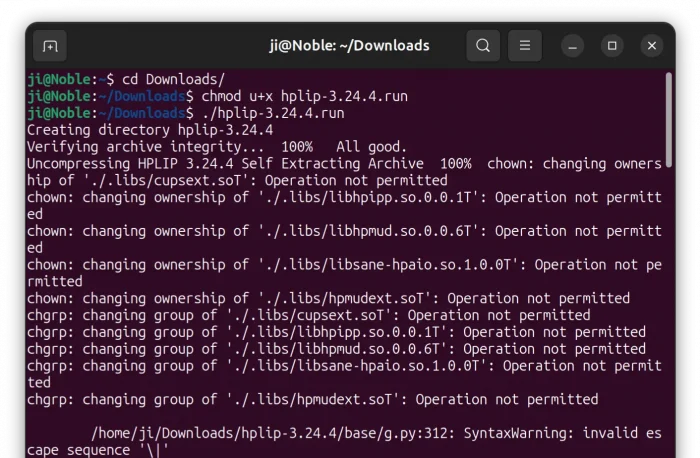Image resolution: width=700 pixels, height=458 pixels.
Task: Close the terminal window
Action: point(651,46)
